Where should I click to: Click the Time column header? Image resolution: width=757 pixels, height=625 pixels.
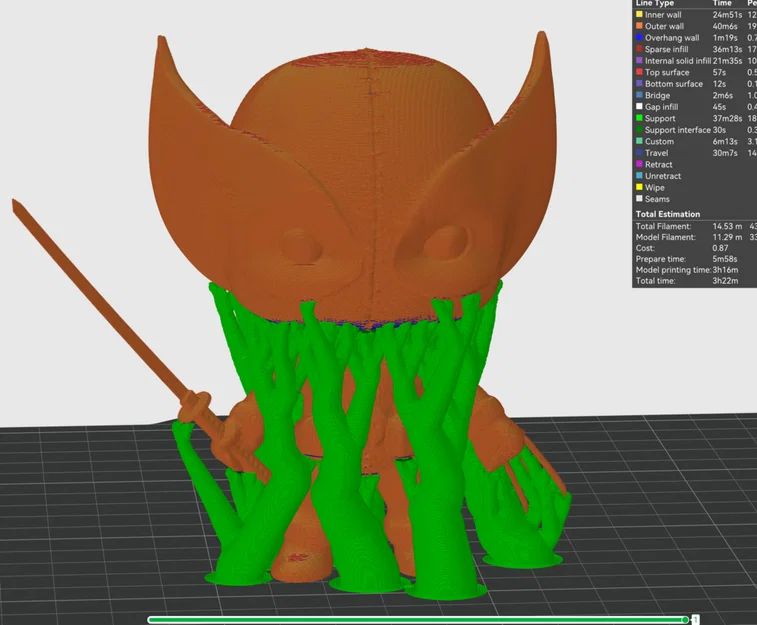click(722, 3)
